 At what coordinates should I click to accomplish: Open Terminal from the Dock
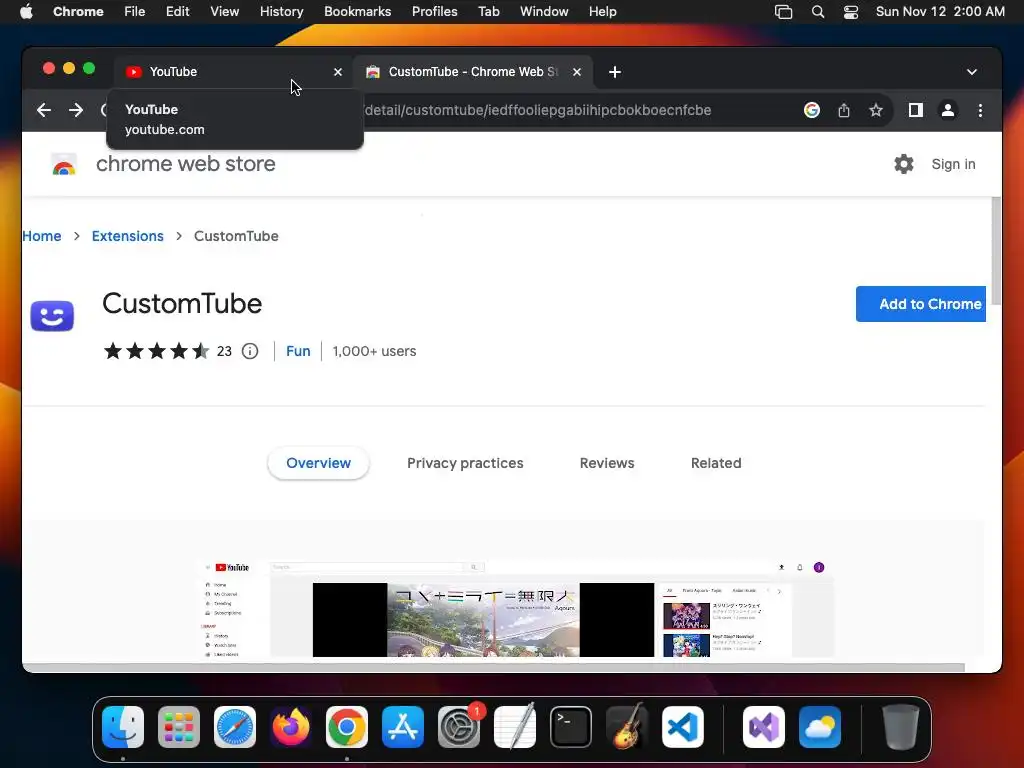coord(571,727)
